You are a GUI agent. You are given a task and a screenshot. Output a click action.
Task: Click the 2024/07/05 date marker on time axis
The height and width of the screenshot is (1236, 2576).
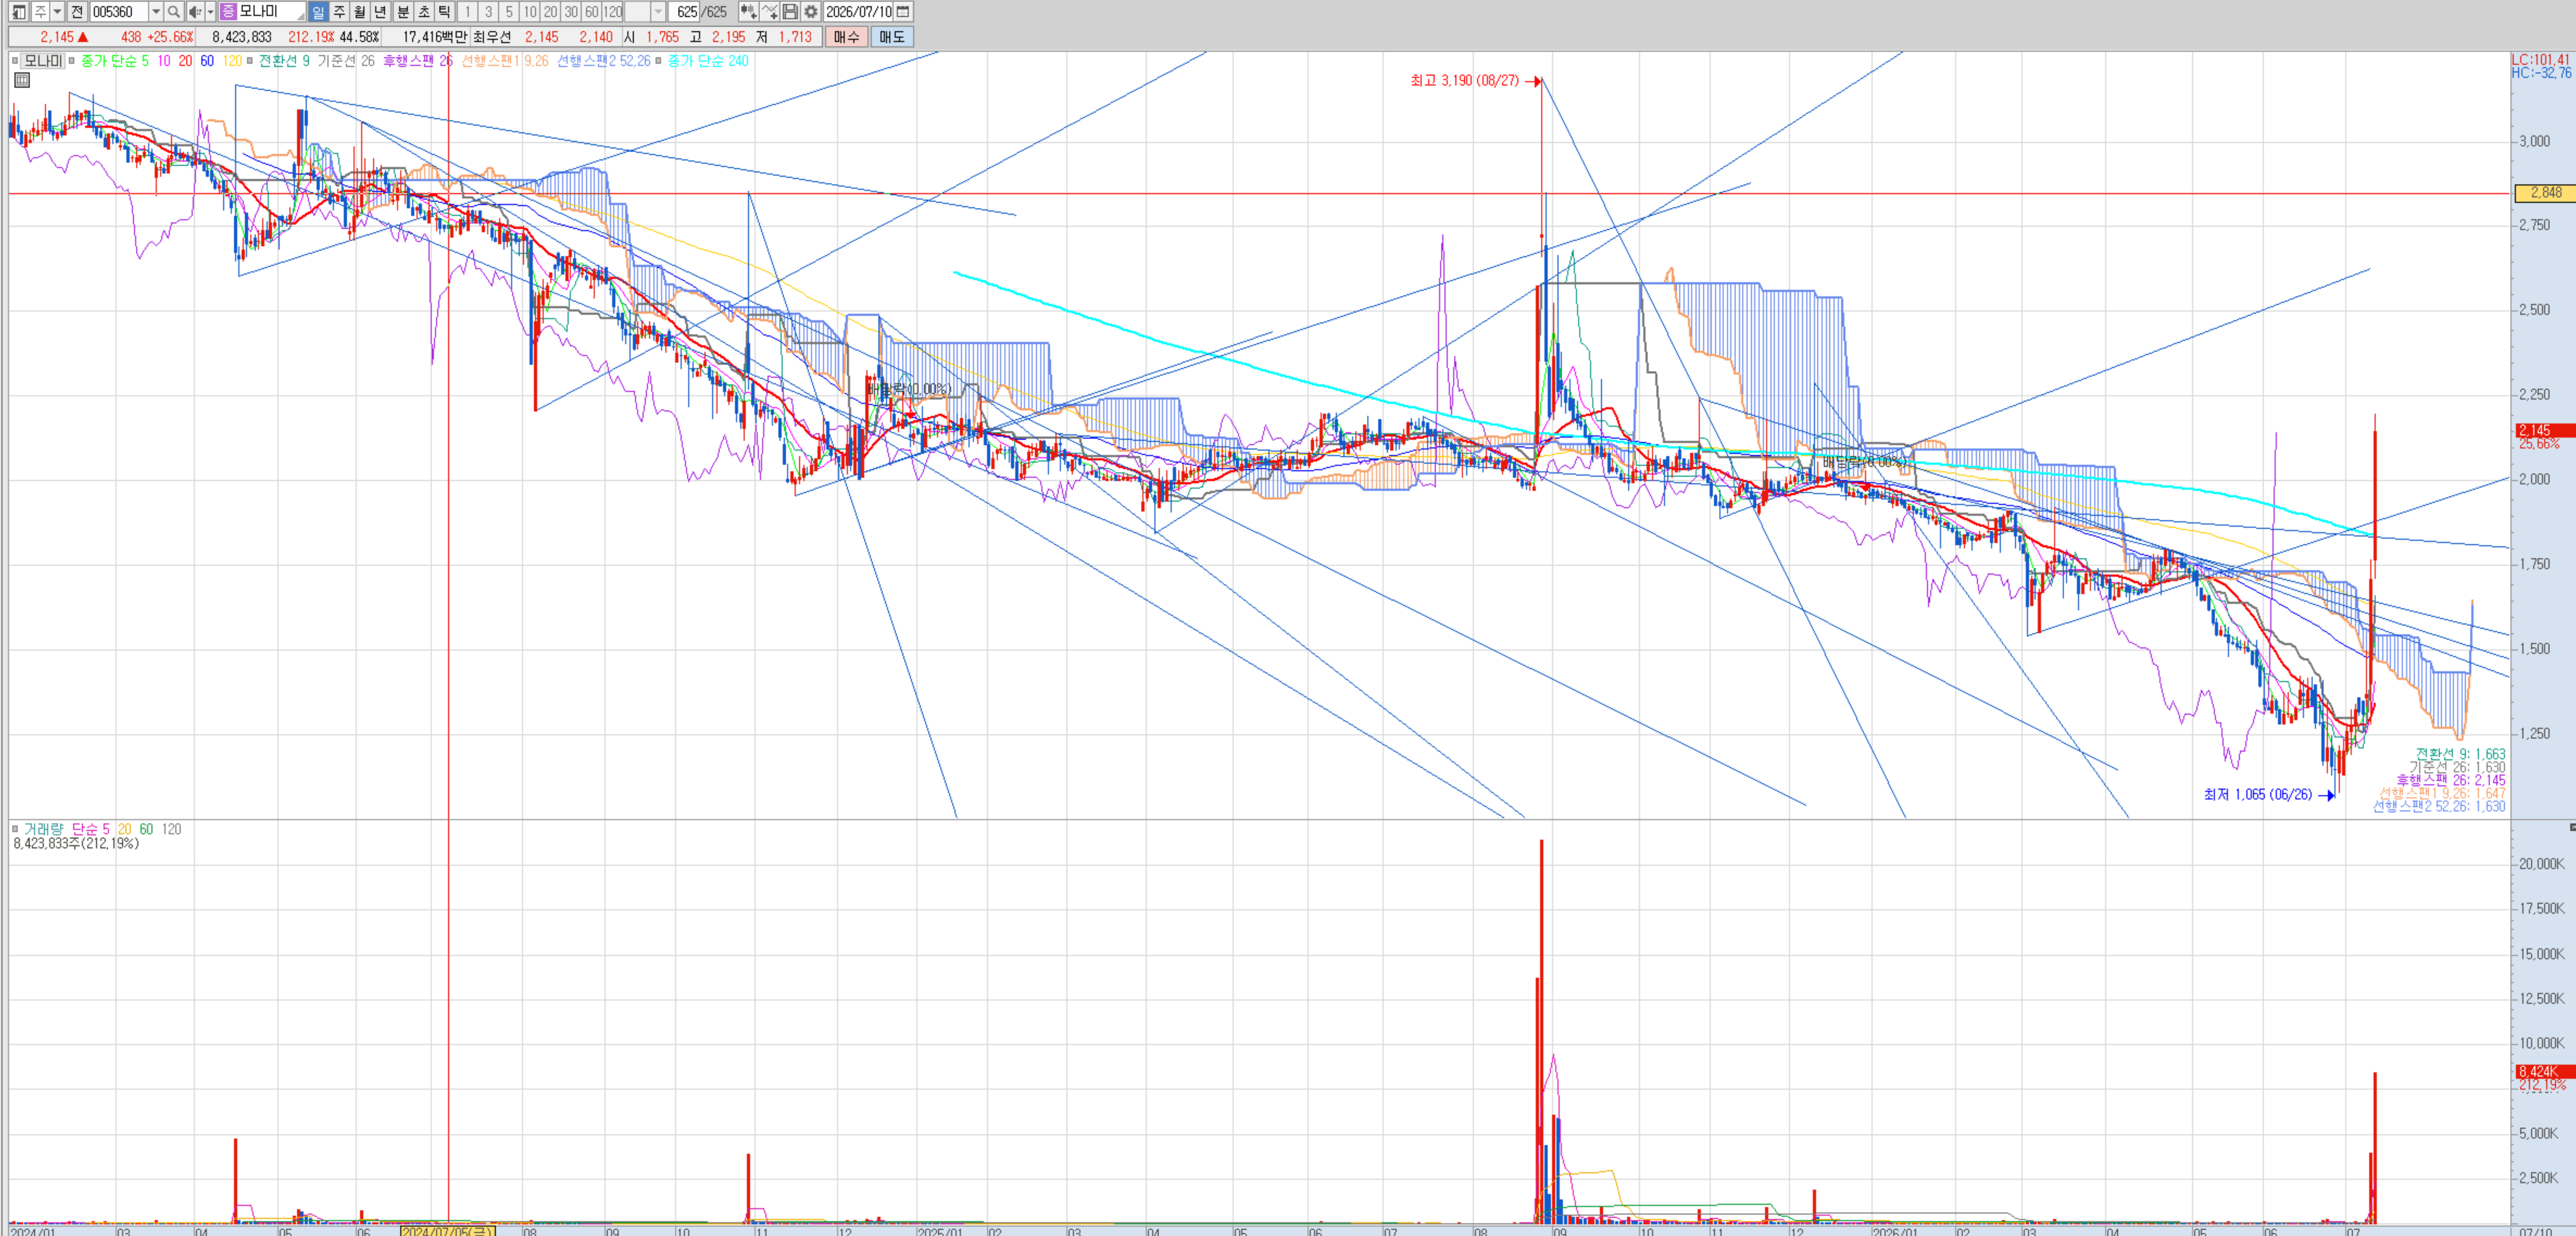[x=448, y=1230]
